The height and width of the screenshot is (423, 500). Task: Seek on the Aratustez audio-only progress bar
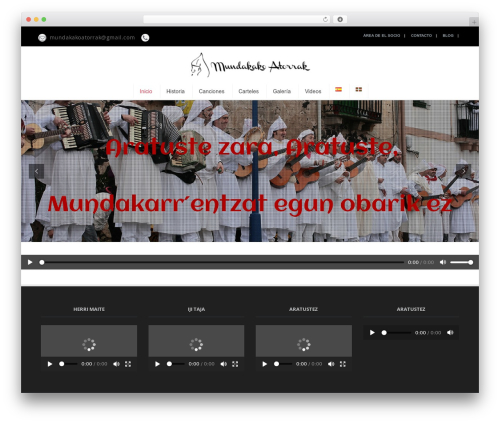[x=396, y=332]
